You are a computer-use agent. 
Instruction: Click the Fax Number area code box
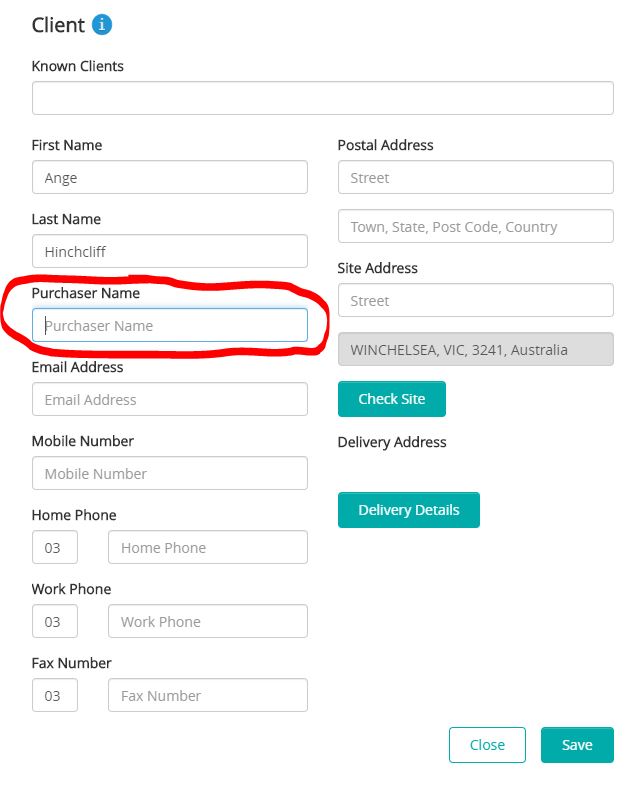54,696
